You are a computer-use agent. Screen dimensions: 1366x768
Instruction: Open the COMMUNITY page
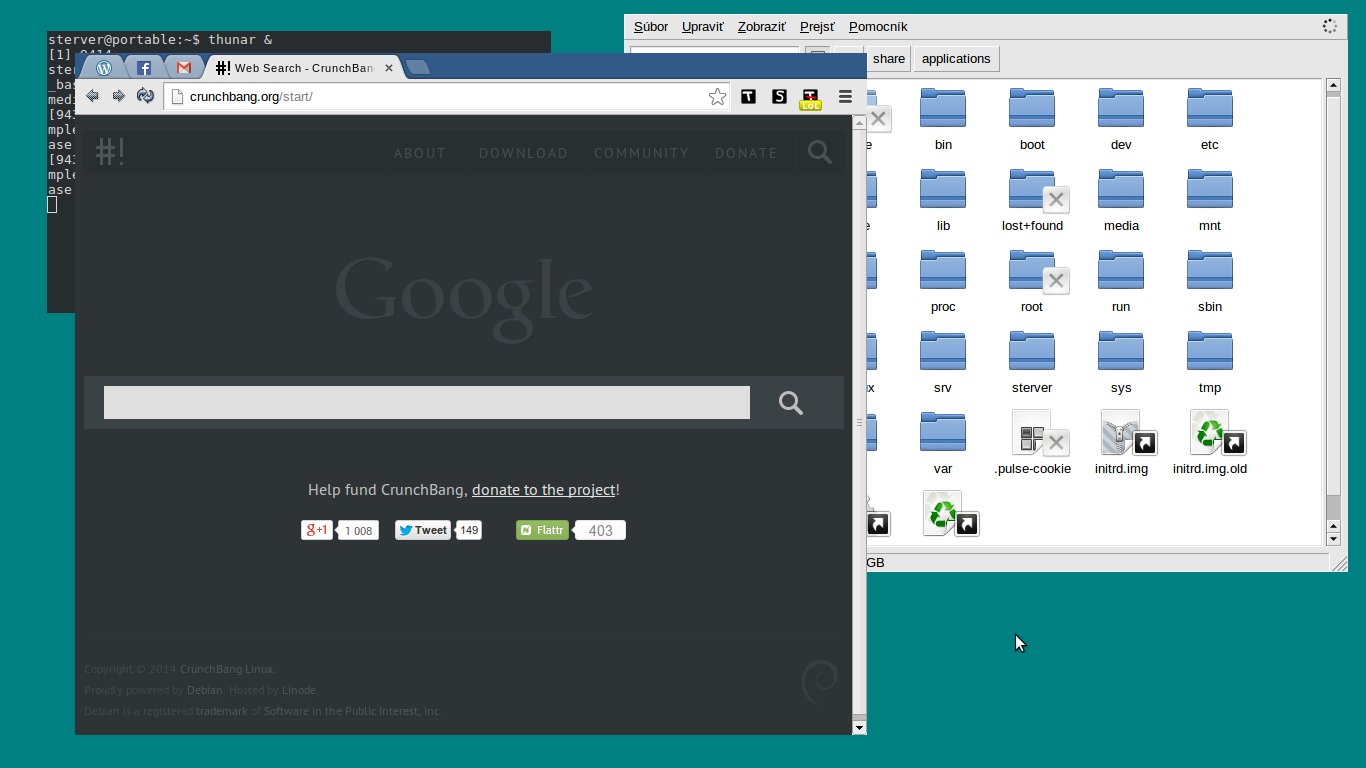tap(641, 153)
